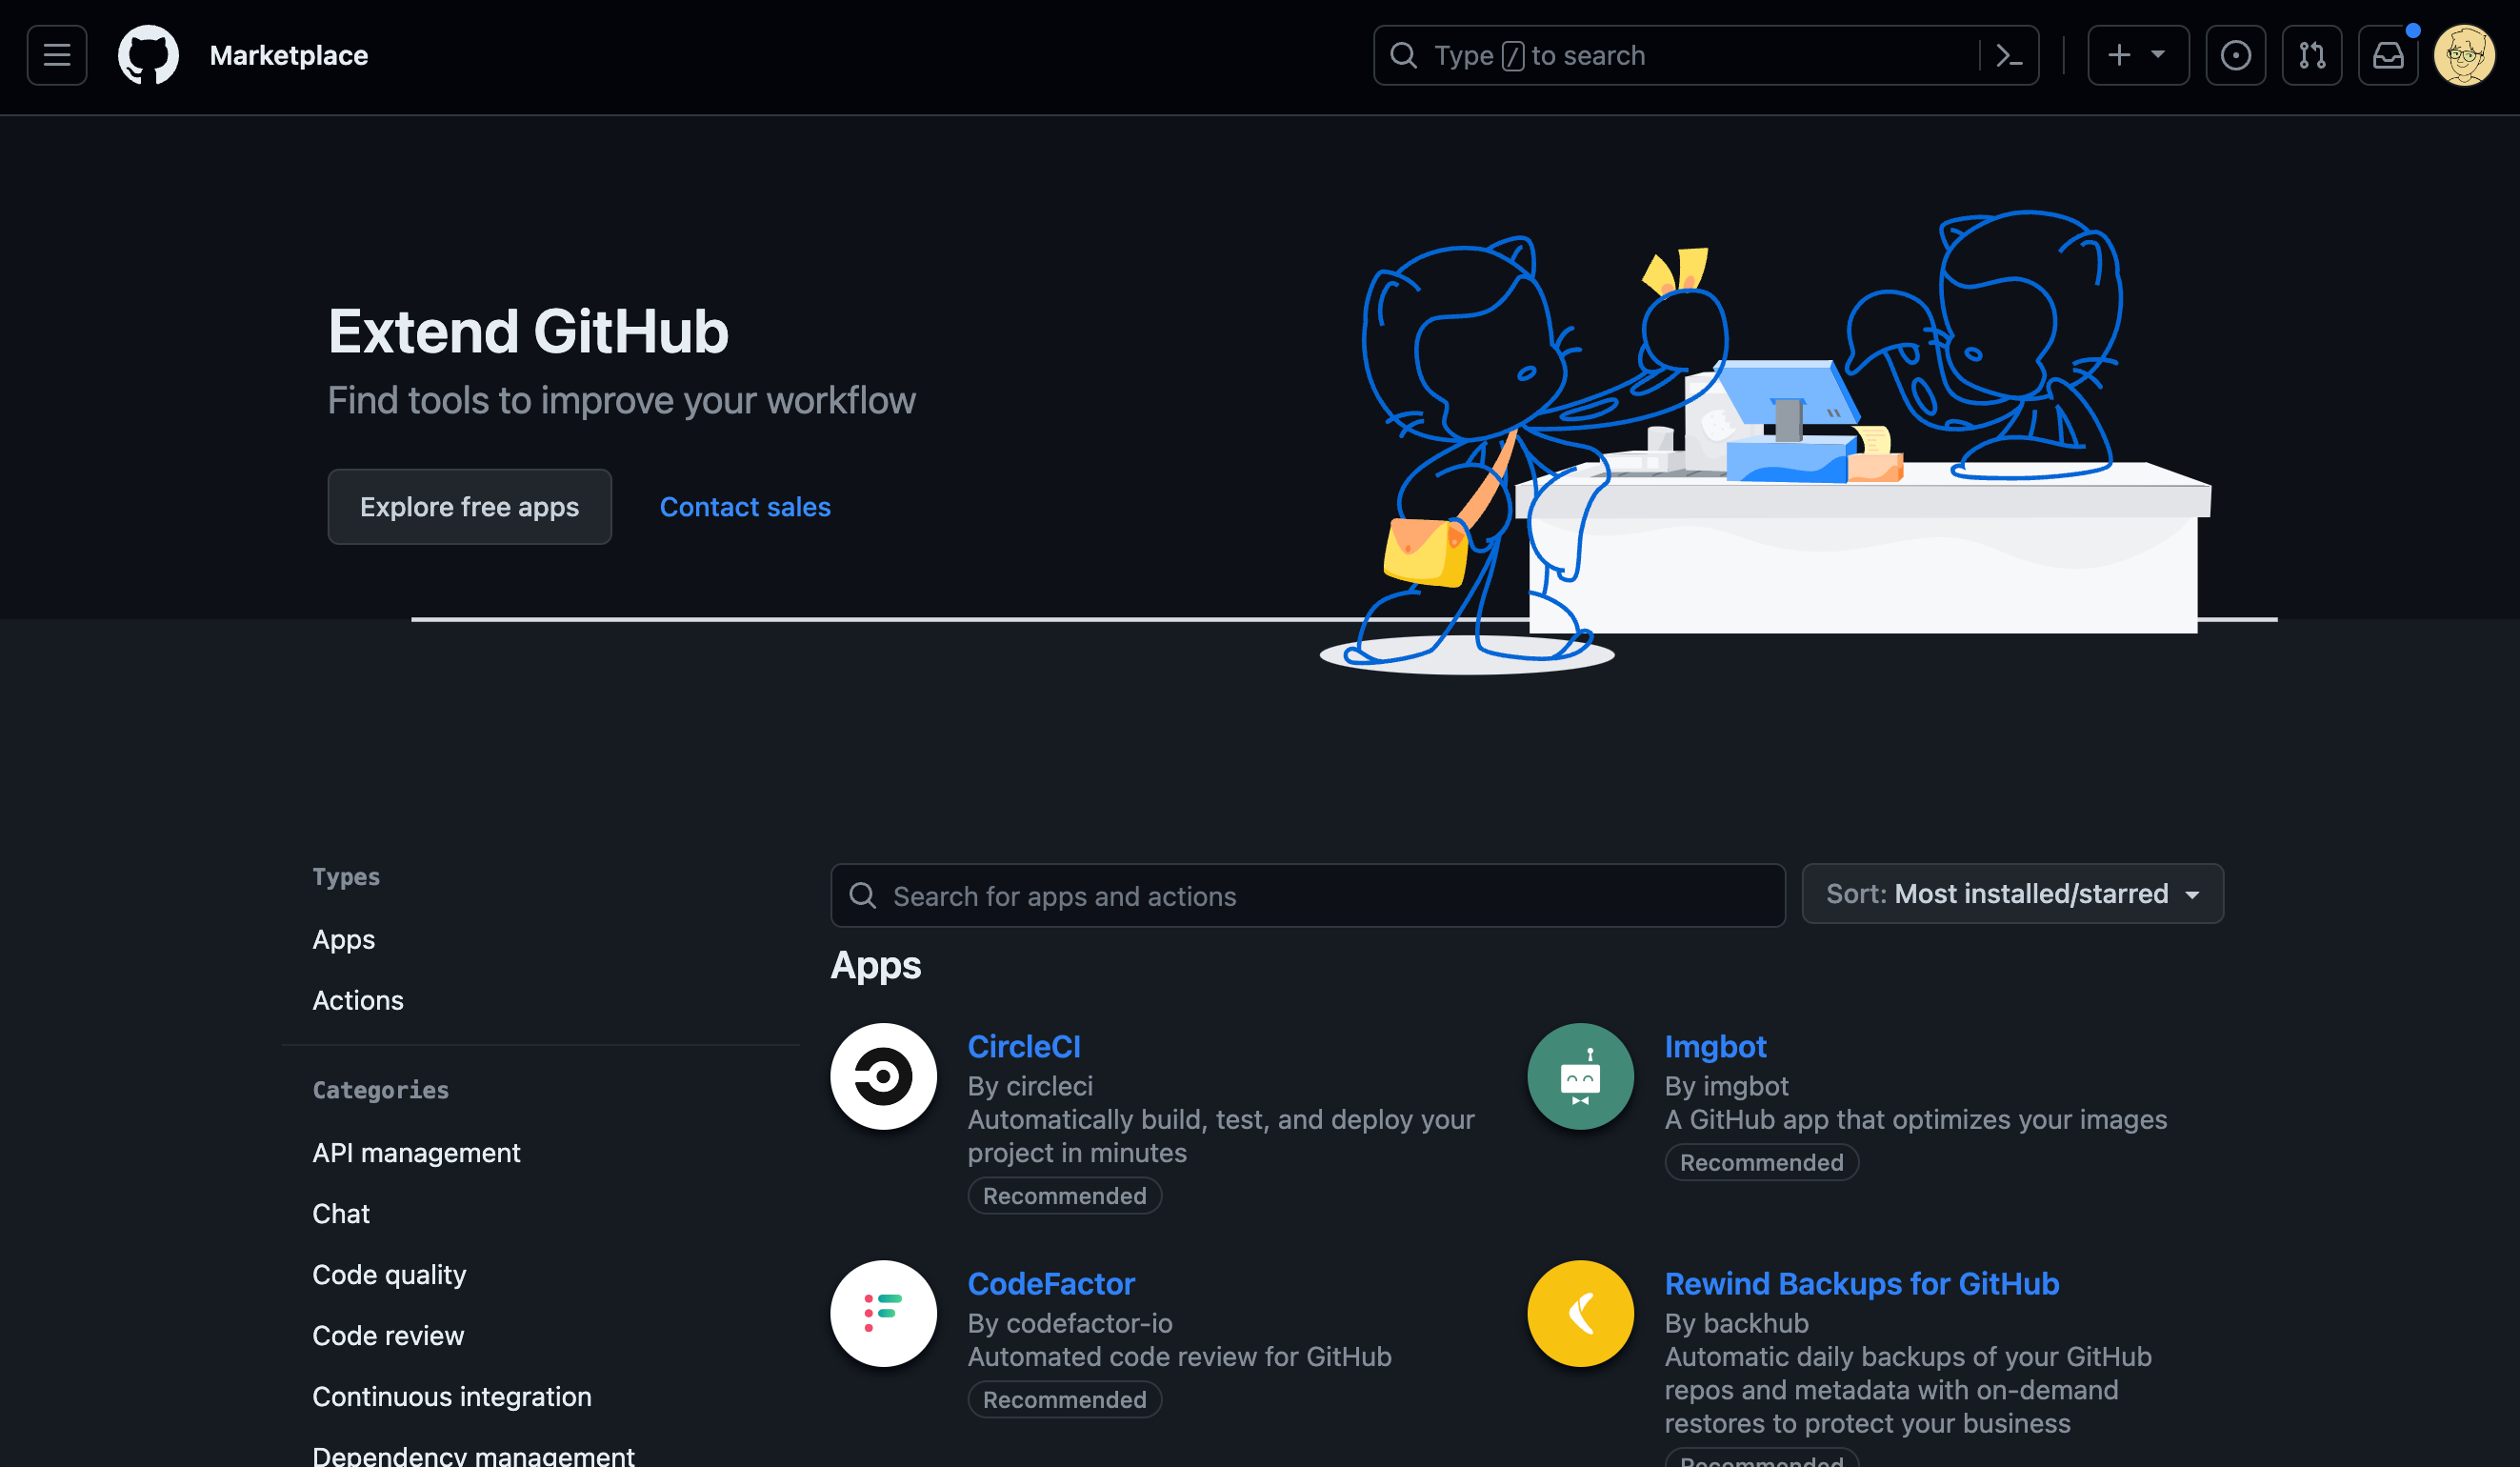Open the CodeFactor app link

1051,1283
